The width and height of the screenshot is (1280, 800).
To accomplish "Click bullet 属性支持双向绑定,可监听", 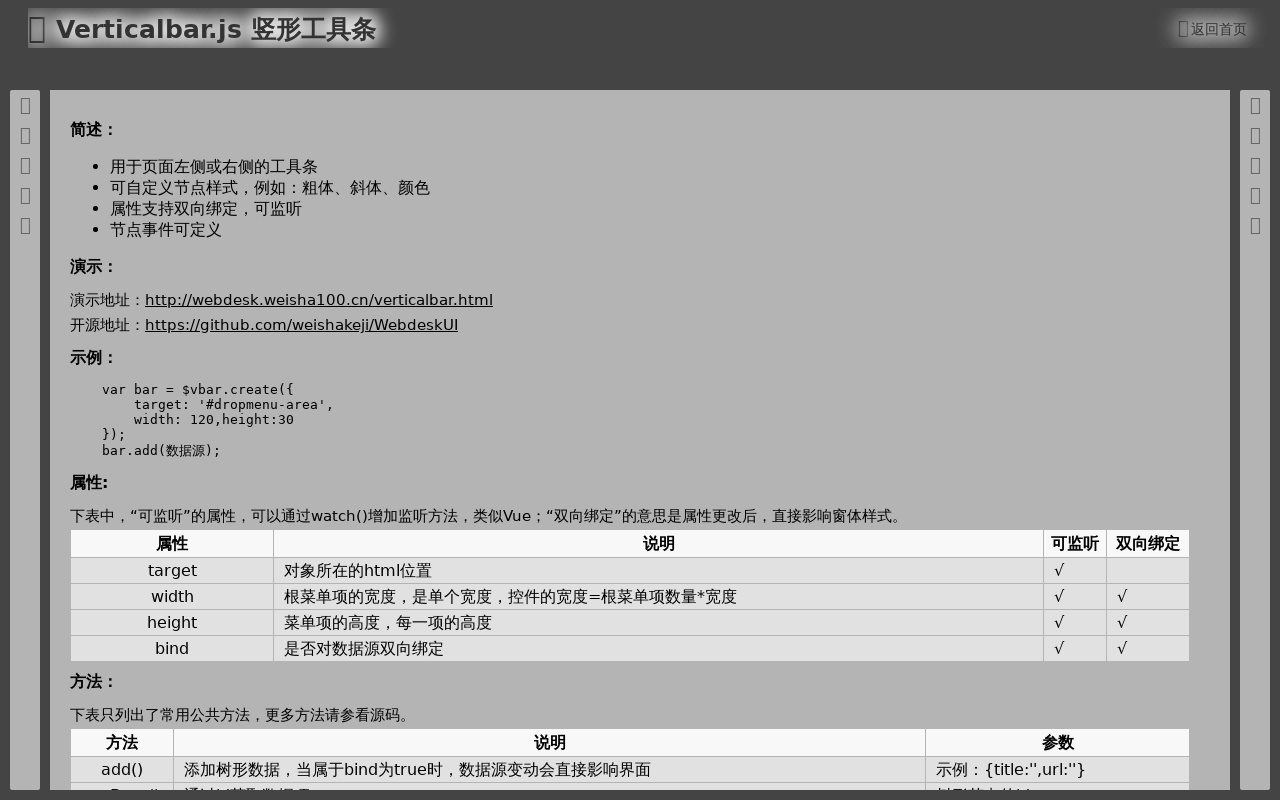I will [206, 209].
